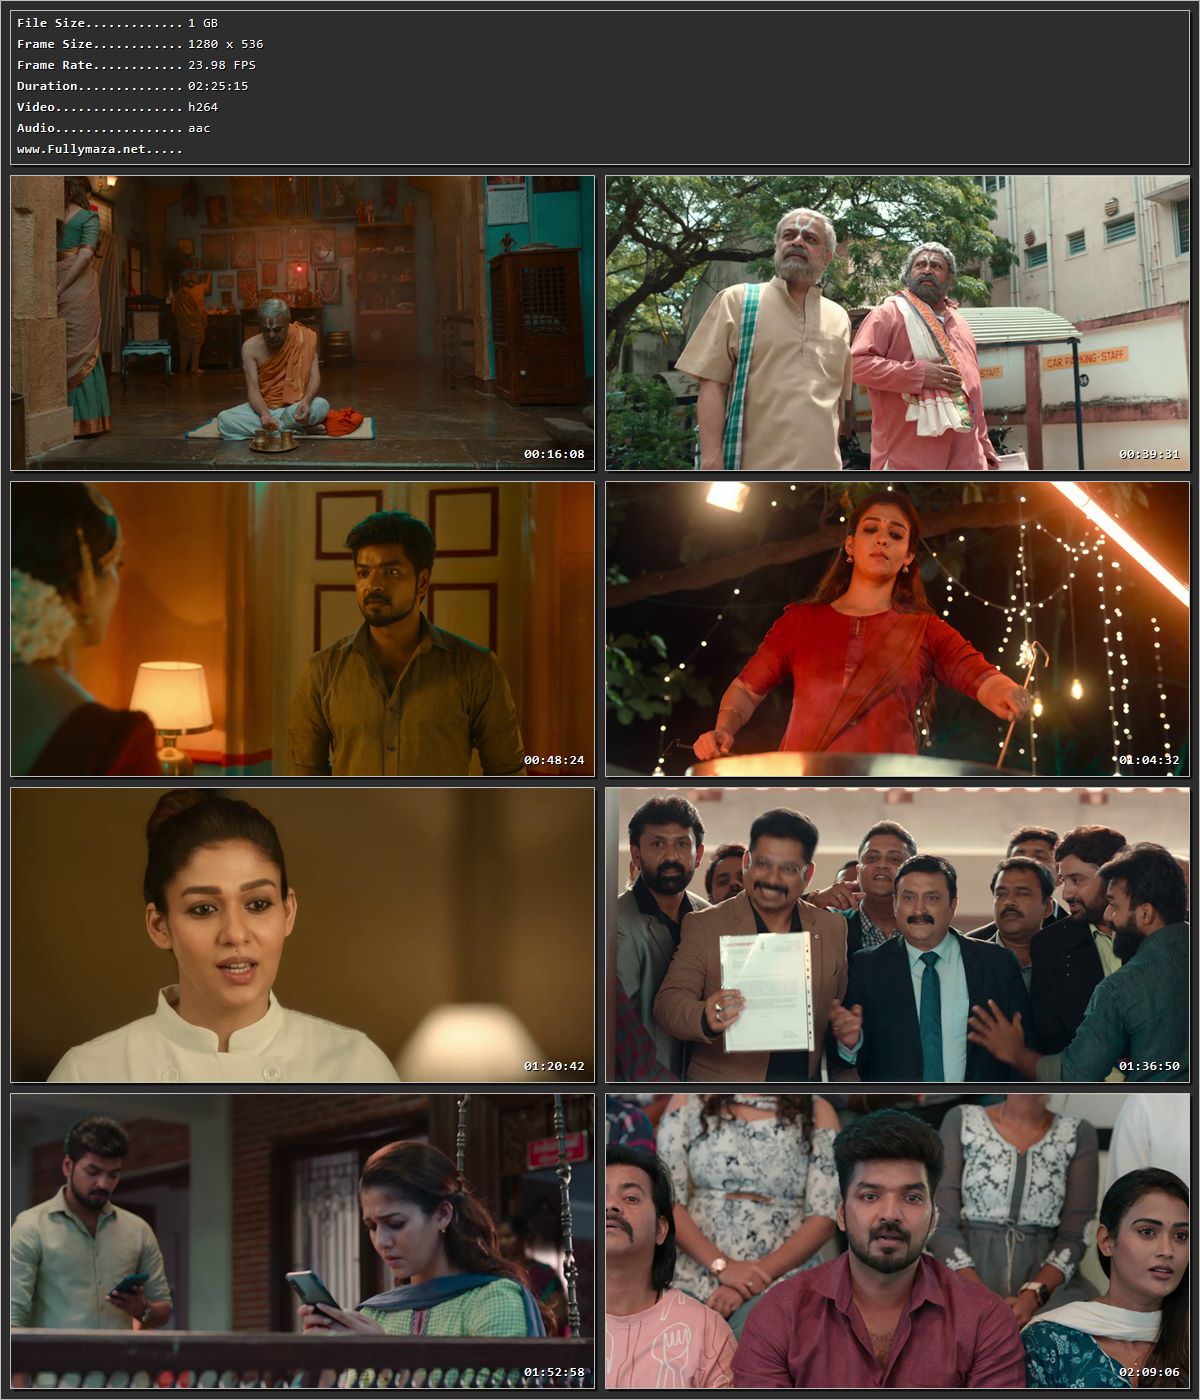Screen dimensions: 1200x1400
Task: Click the "Video" label in the header
Action: (36, 107)
